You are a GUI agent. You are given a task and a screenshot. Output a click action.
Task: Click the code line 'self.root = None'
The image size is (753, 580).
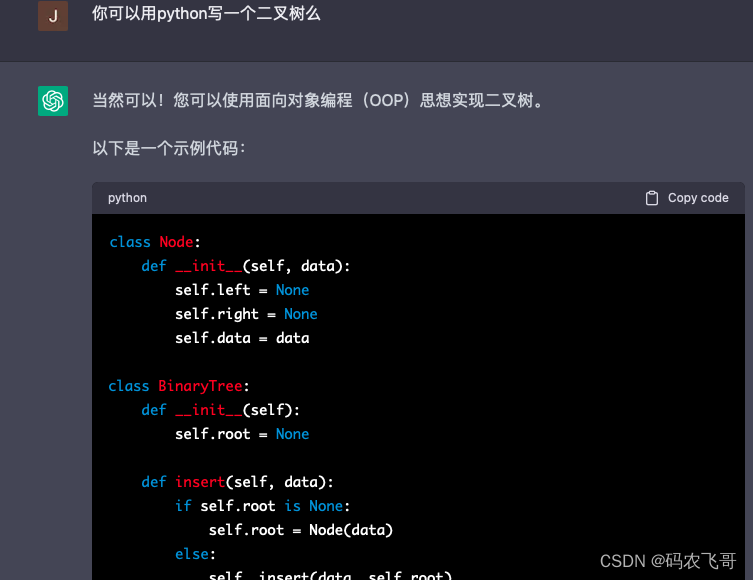(x=242, y=434)
